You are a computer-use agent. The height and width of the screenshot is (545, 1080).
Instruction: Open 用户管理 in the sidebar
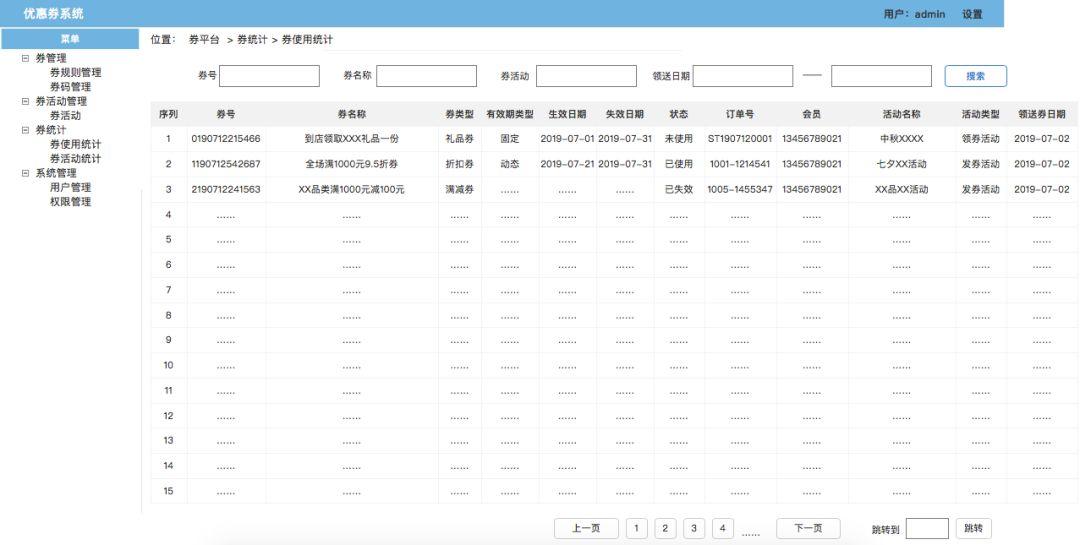click(x=70, y=187)
